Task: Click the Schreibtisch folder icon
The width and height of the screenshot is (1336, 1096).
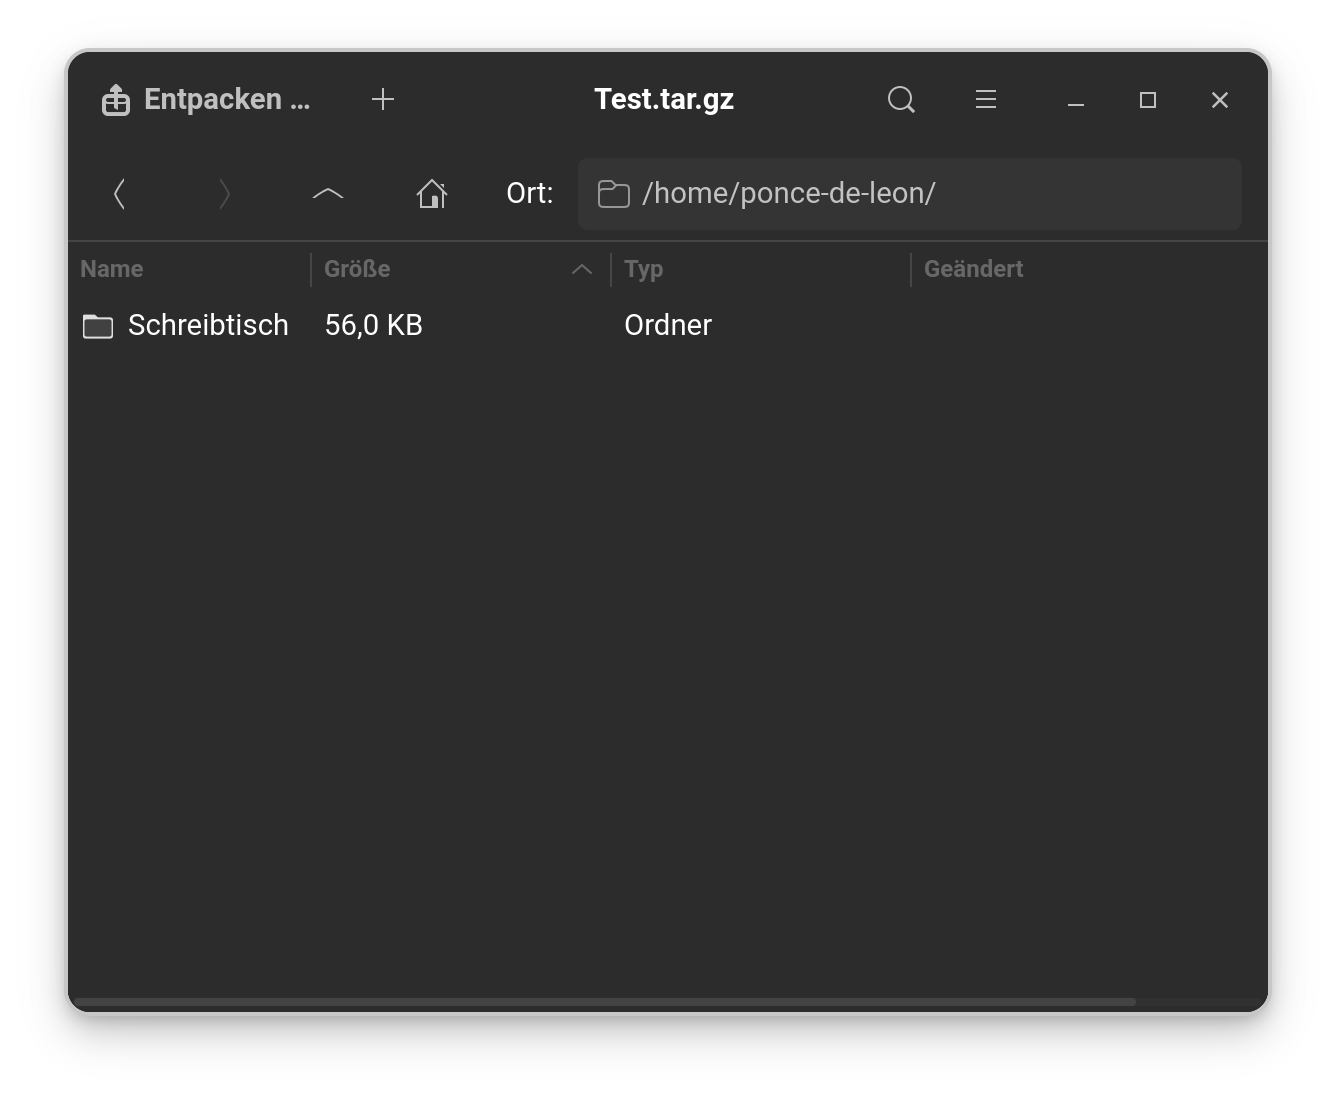Action: (x=98, y=326)
